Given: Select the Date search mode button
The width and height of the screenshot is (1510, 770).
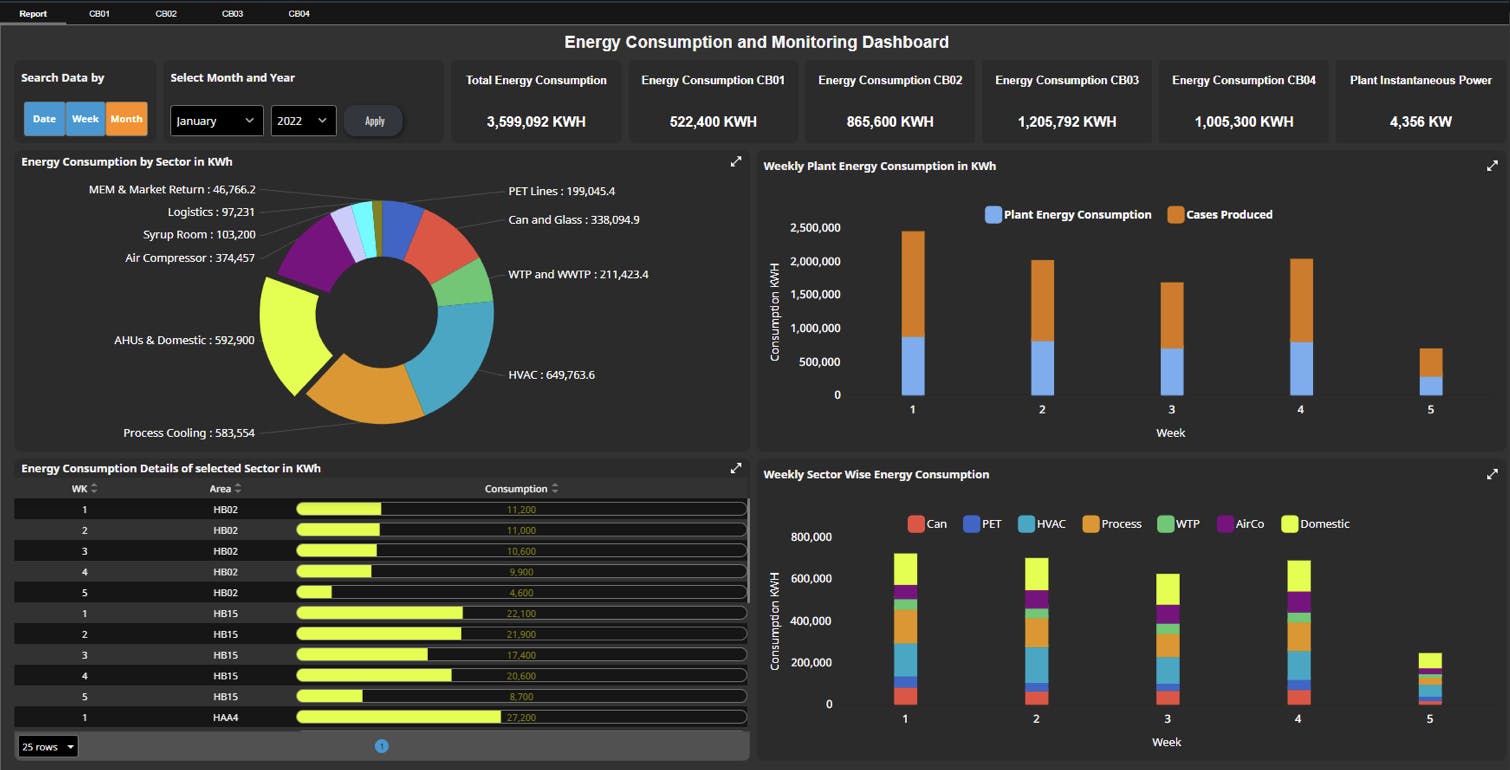Looking at the screenshot, I should tap(44, 118).
